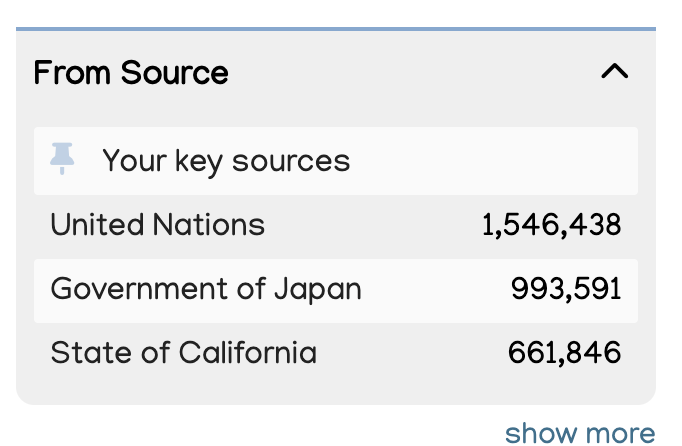Click header space between title and chevron
Image resolution: width=682 pixels, height=446 pixels.
[x=410, y=73]
